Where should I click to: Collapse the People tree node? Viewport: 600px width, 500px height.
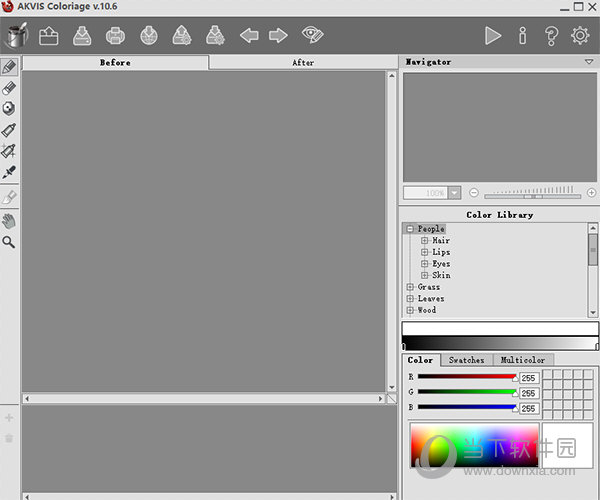click(410, 229)
